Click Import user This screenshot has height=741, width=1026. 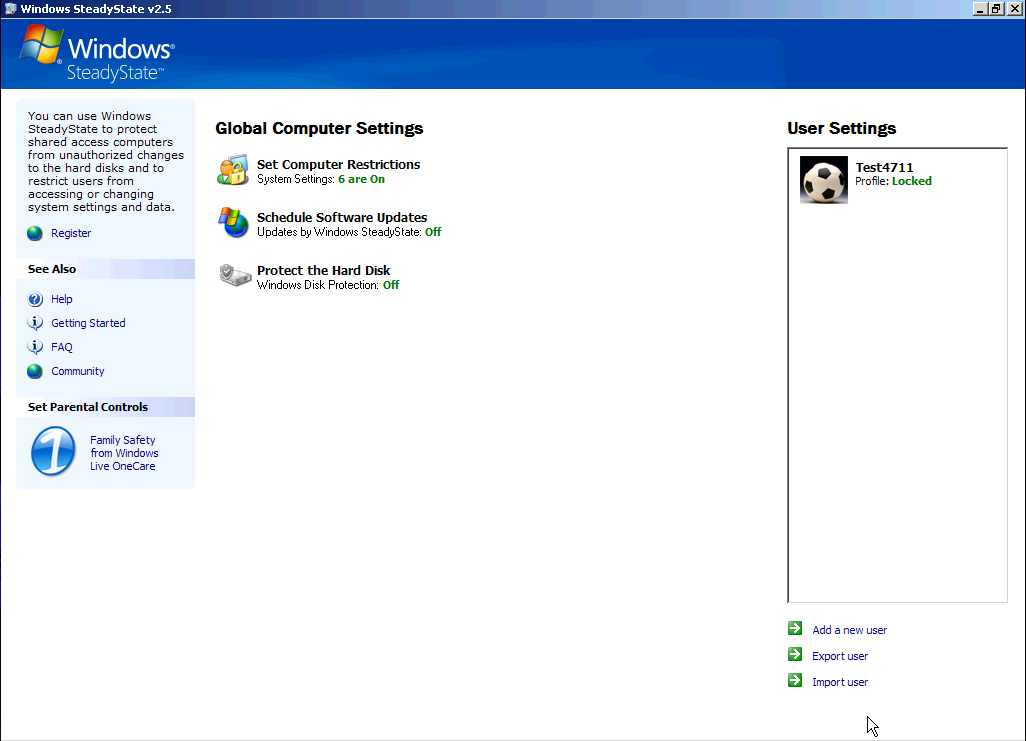click(x=840, y=682)
